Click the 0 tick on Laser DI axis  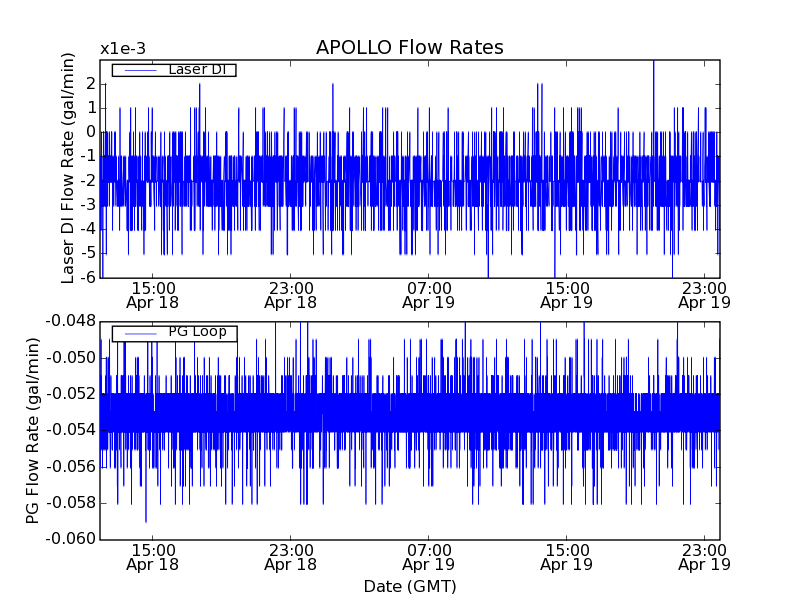91,131
